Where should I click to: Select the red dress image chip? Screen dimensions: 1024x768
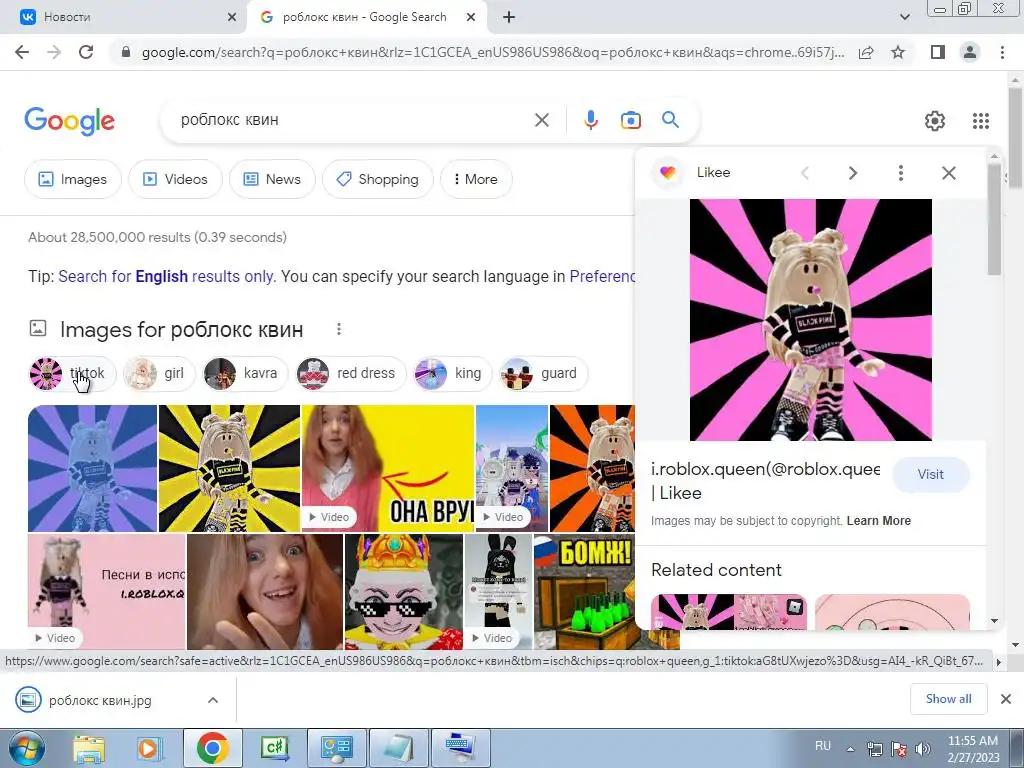point(351,374)
